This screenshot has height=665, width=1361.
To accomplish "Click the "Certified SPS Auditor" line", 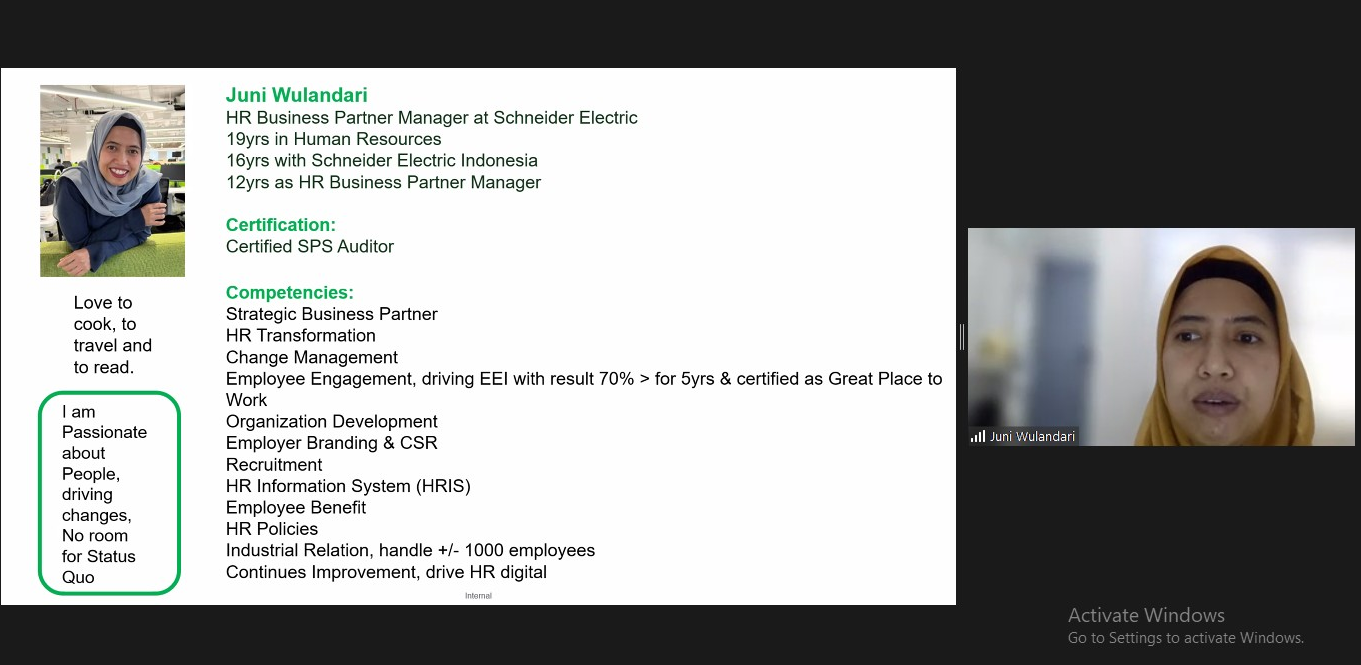I will click(x=310, y=247).
